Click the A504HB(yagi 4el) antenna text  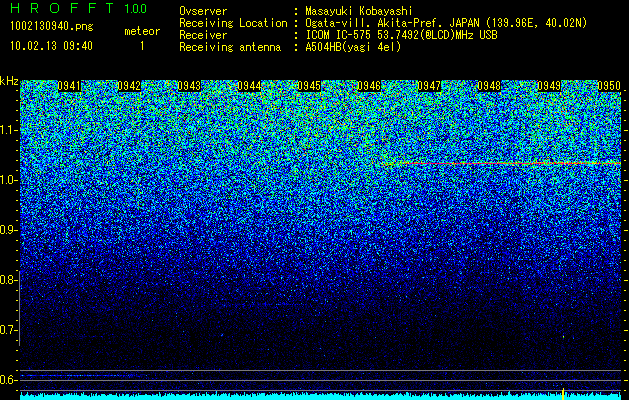(353, 47)
